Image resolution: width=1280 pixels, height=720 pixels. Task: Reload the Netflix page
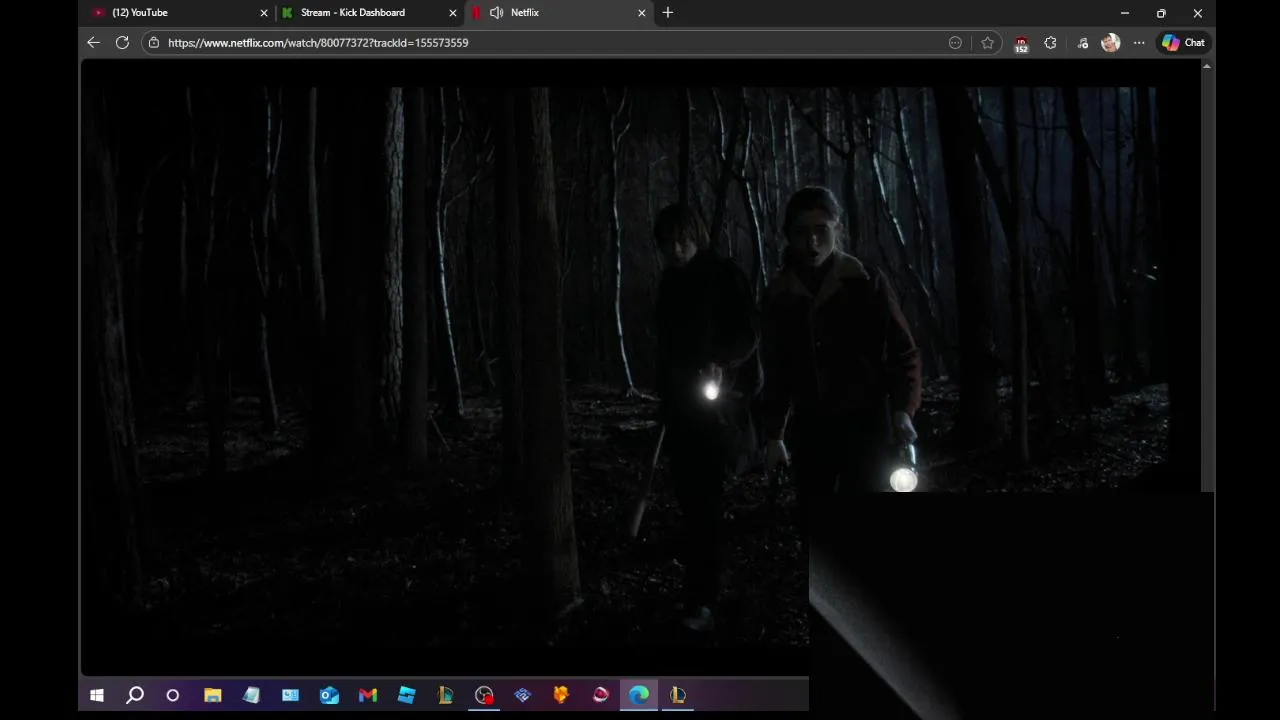coord(122,43)
